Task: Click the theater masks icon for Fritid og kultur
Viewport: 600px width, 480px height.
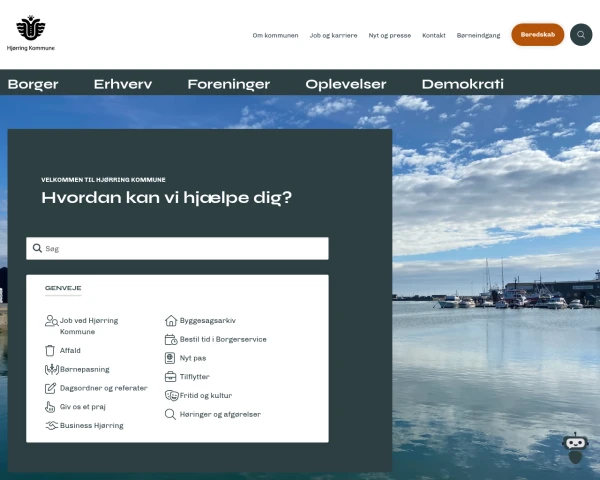Action: [x=171, y=395]
